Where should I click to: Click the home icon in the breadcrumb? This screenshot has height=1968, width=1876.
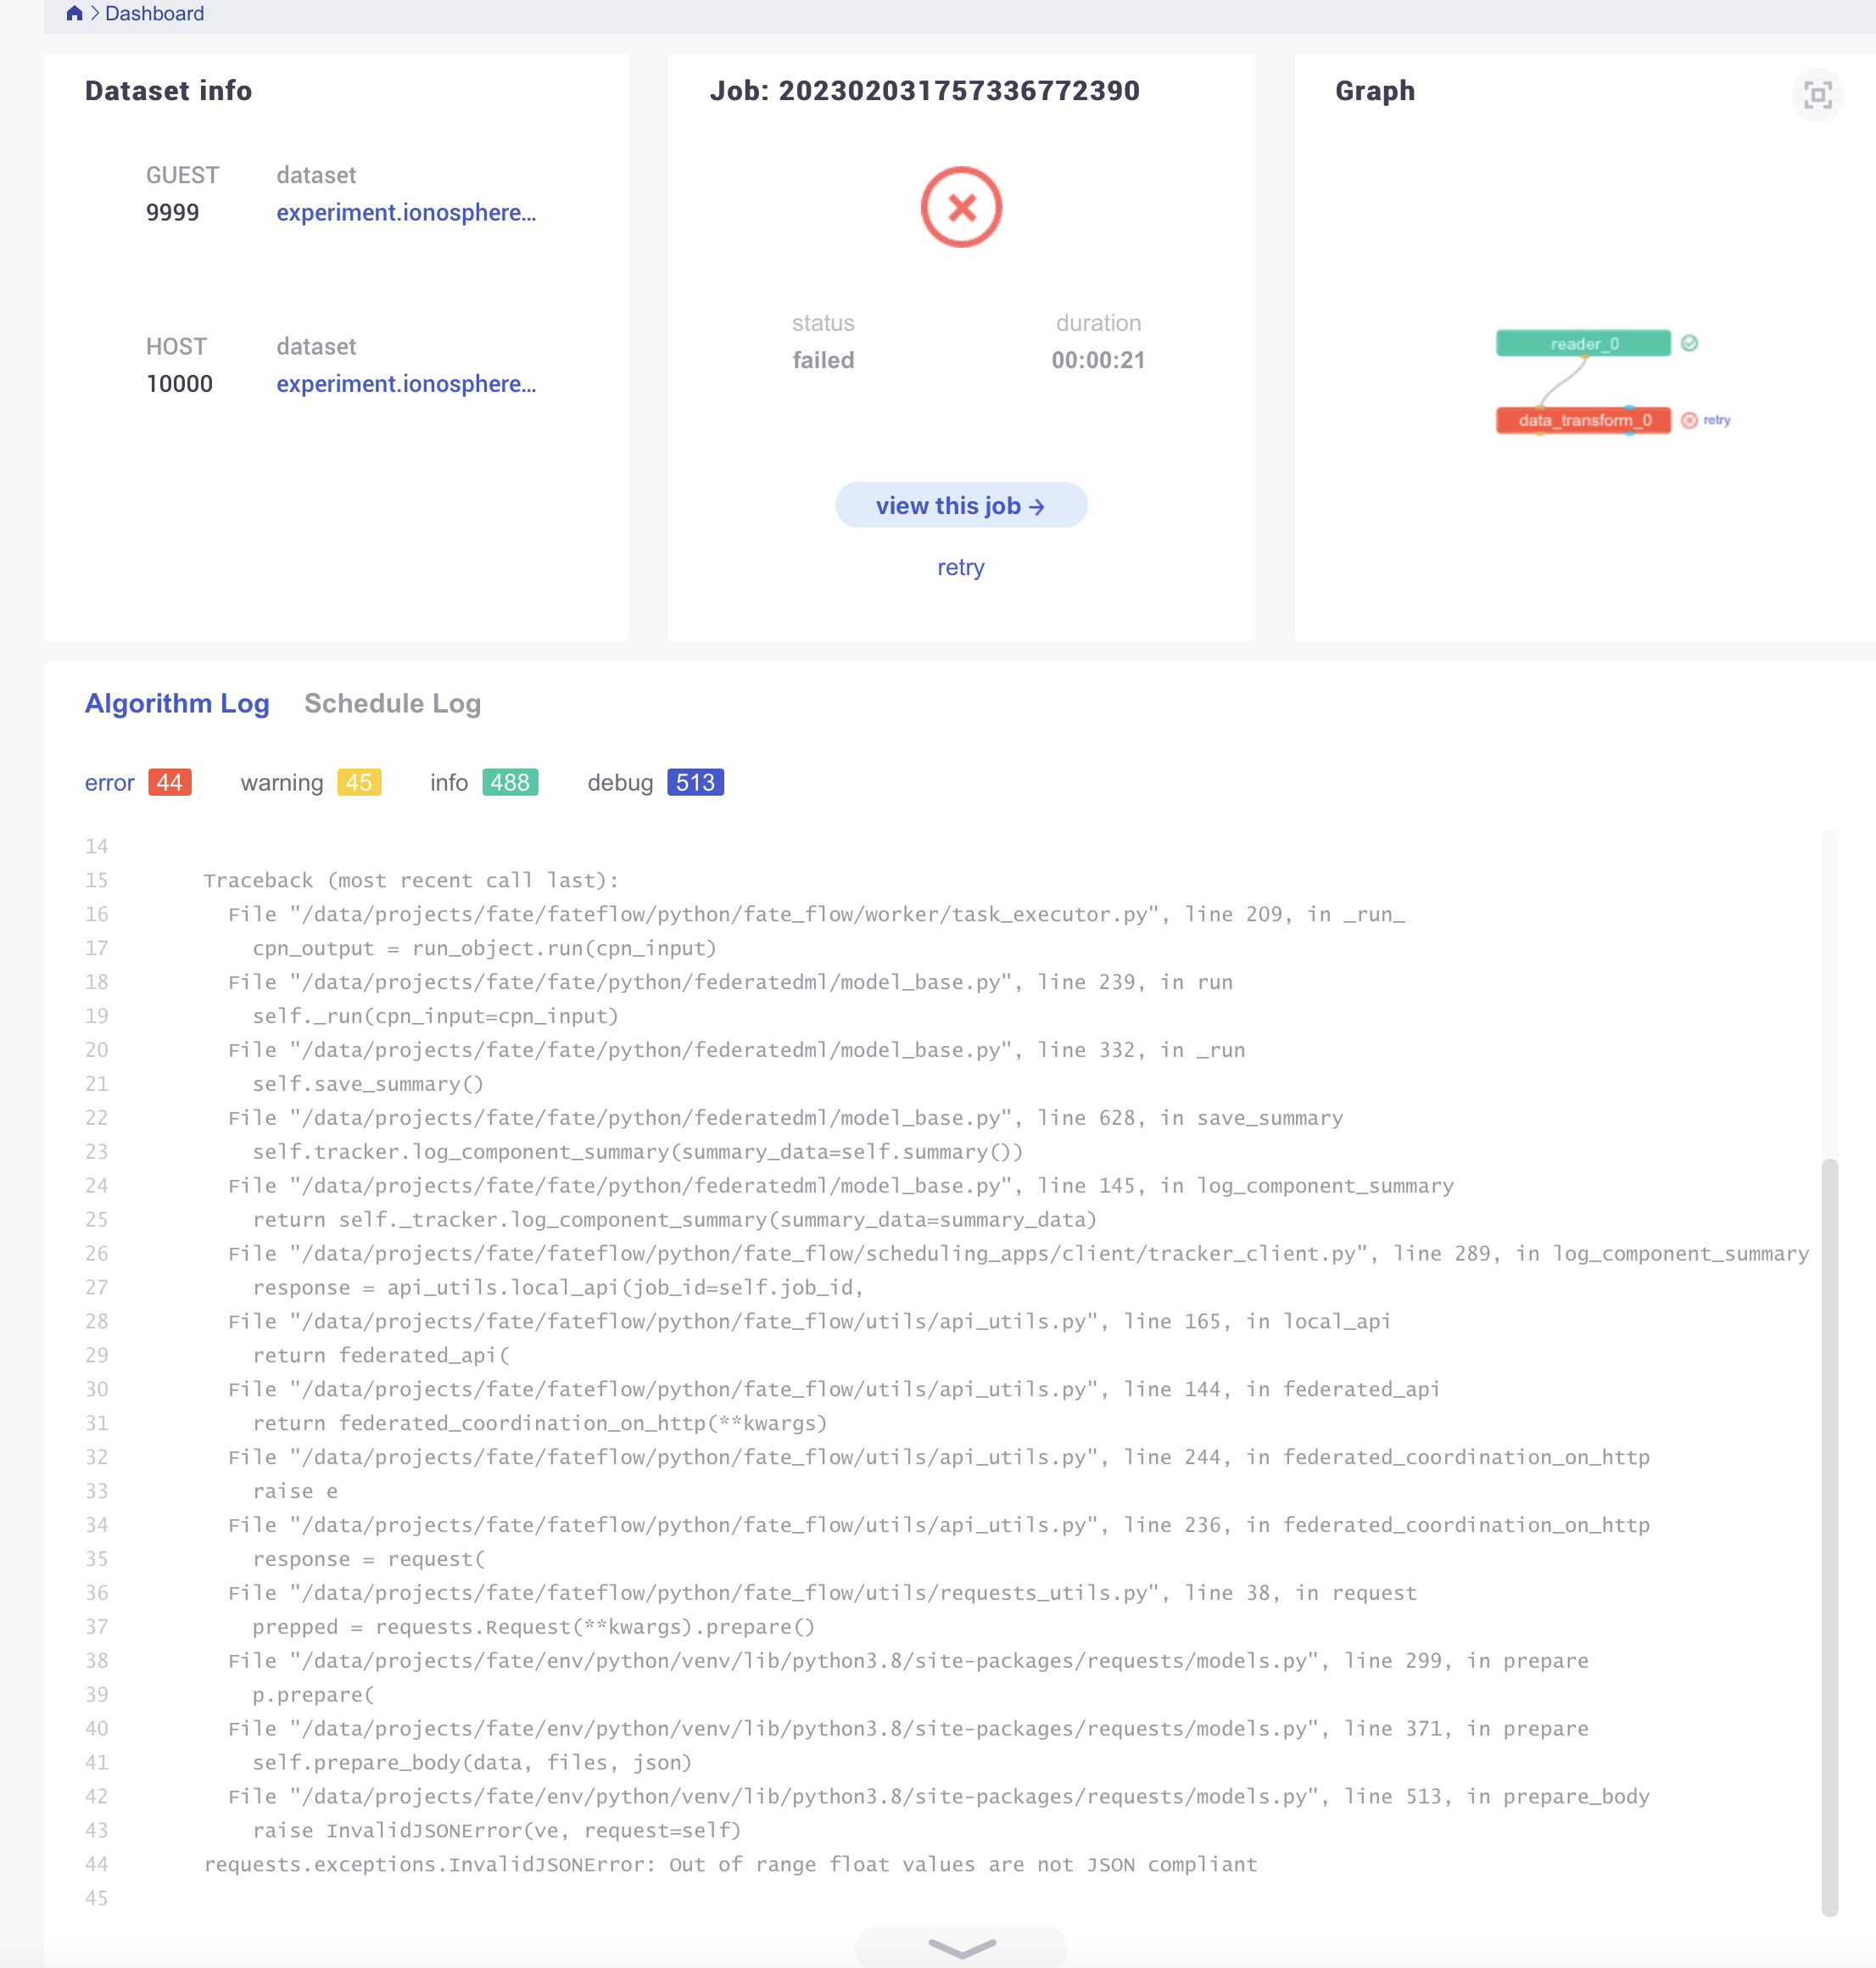click(74, 13)
